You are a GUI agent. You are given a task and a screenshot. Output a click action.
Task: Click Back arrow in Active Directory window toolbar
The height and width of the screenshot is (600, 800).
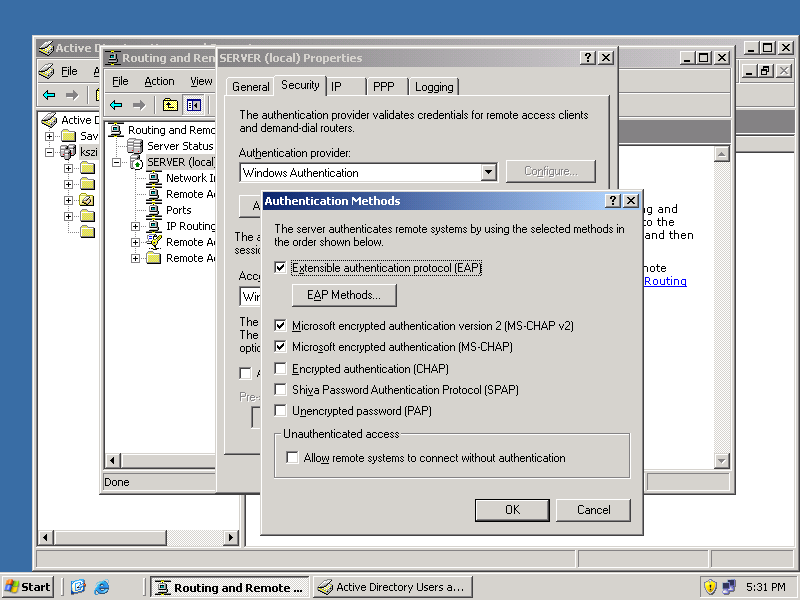[49, 95]
